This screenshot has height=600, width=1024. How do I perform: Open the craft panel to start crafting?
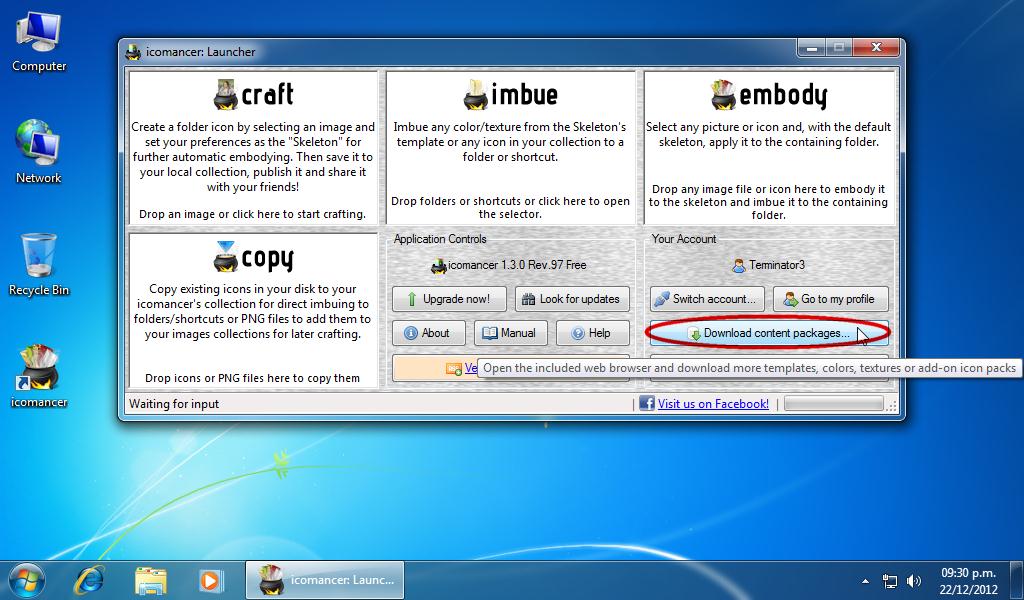[x=253, y=148]
